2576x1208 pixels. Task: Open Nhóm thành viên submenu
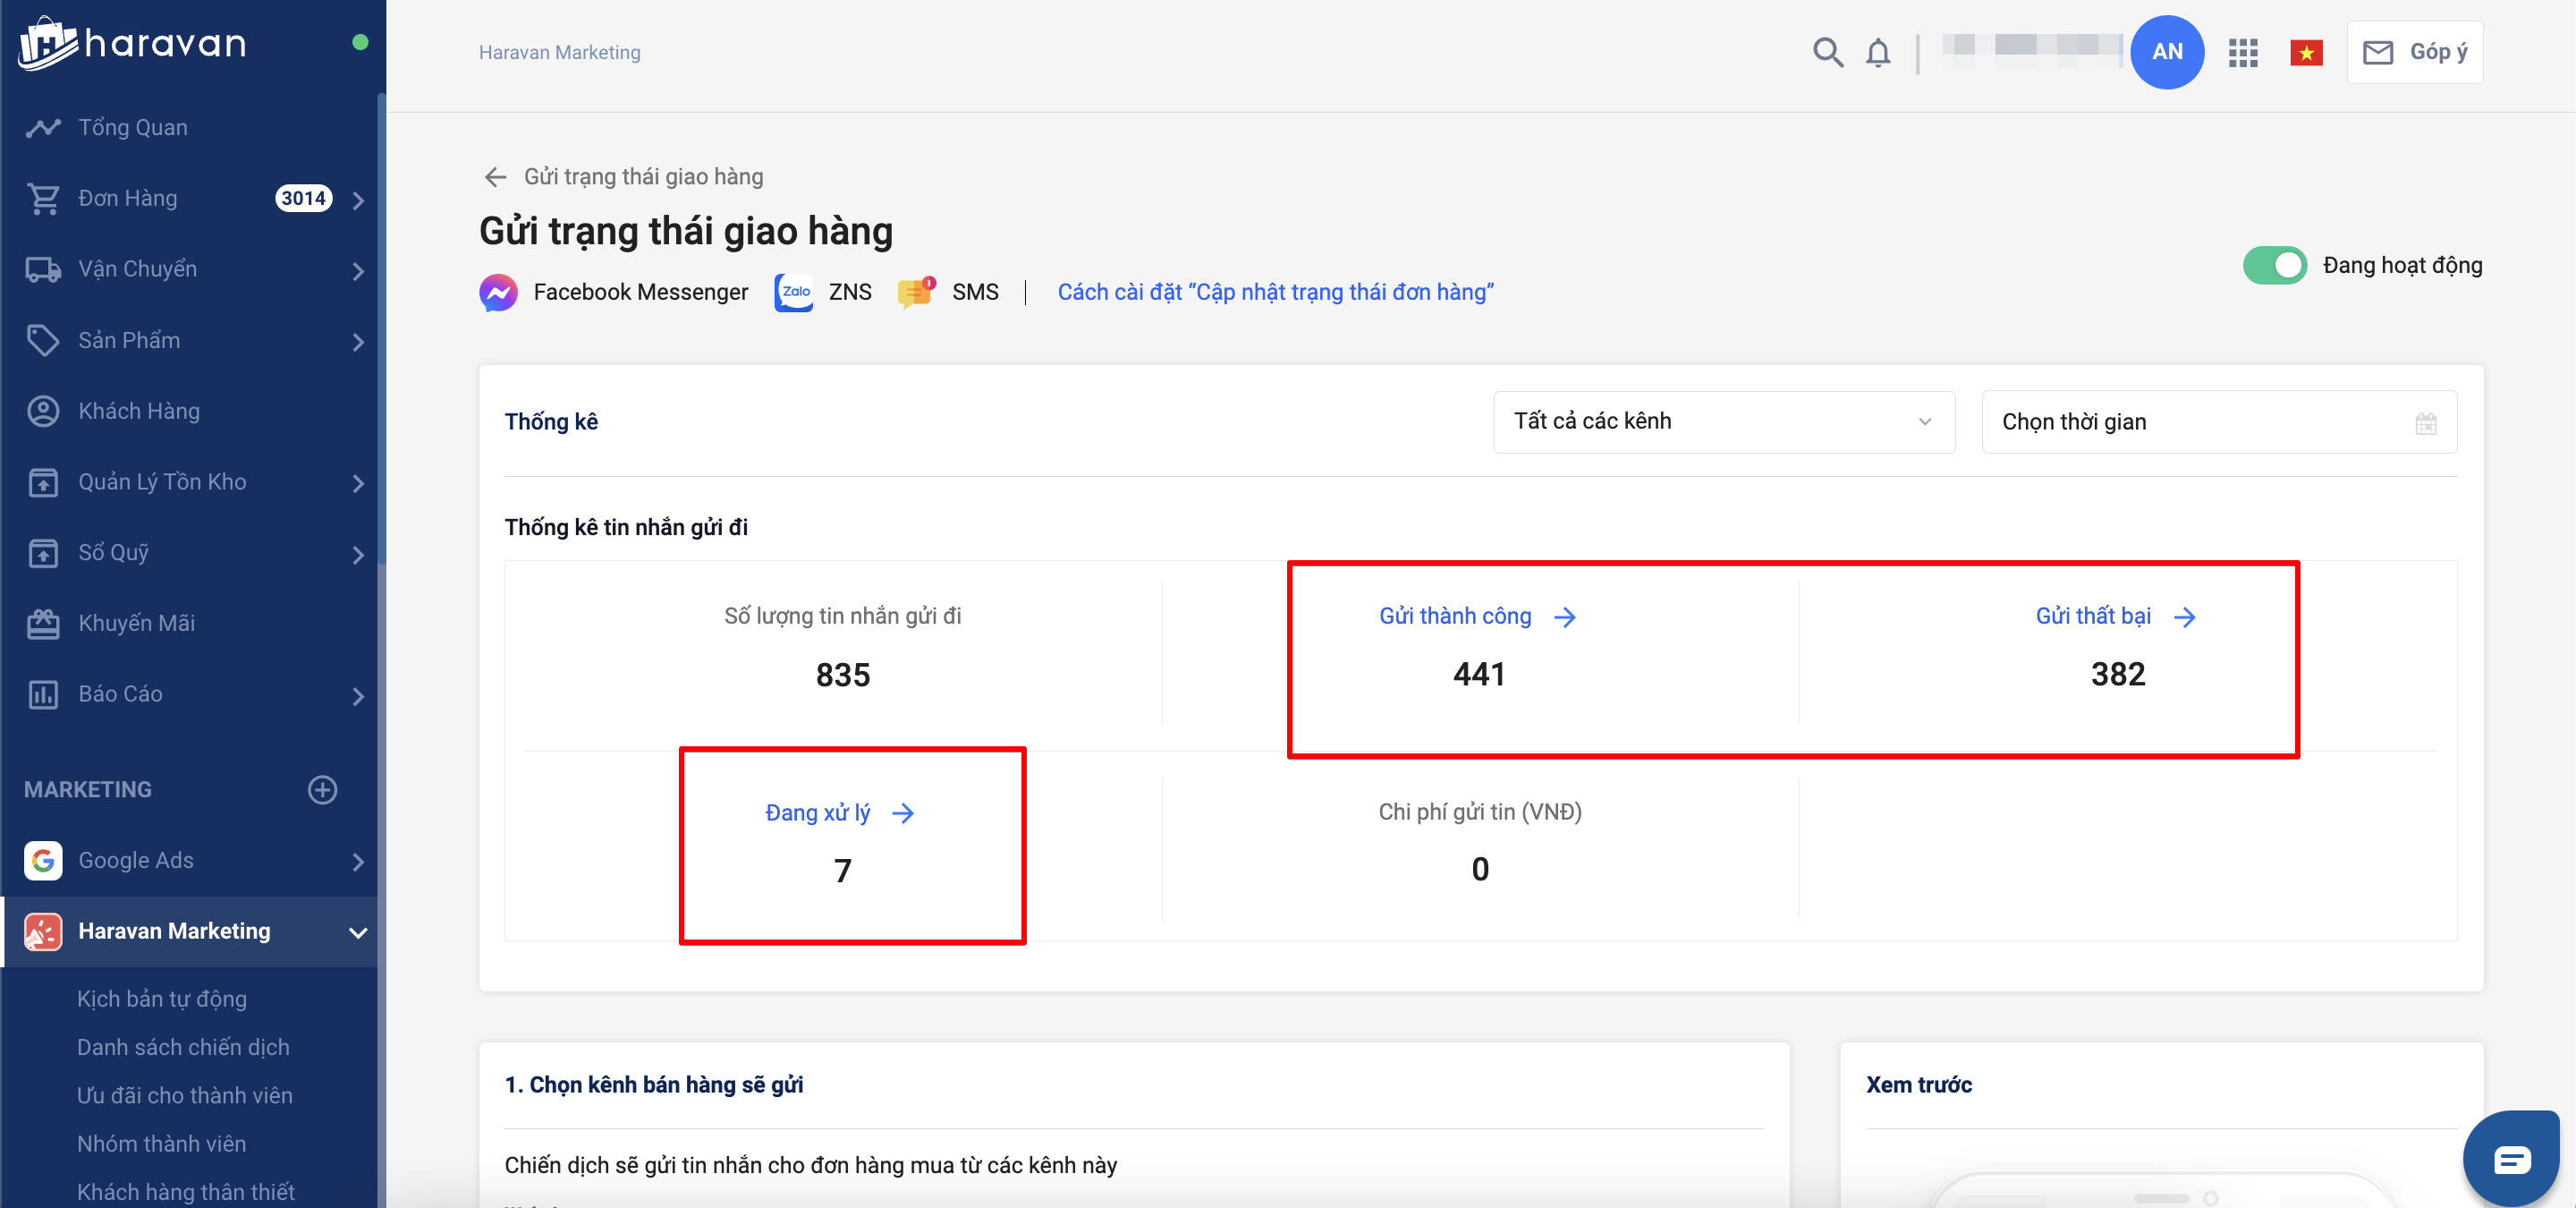(x=161, y=1143)
